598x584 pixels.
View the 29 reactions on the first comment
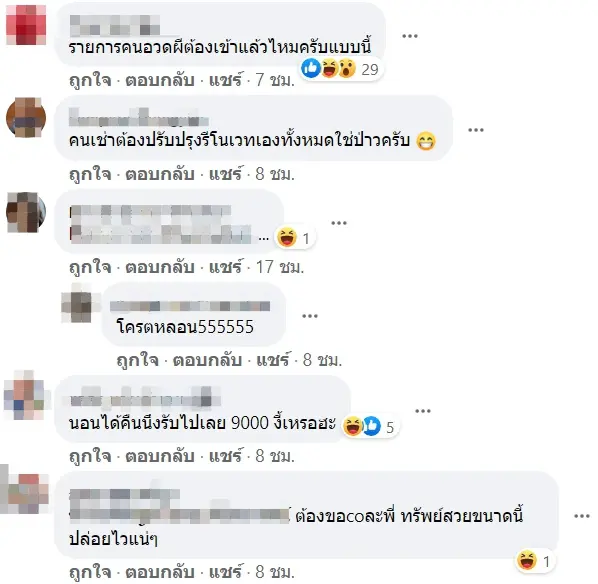341,69
